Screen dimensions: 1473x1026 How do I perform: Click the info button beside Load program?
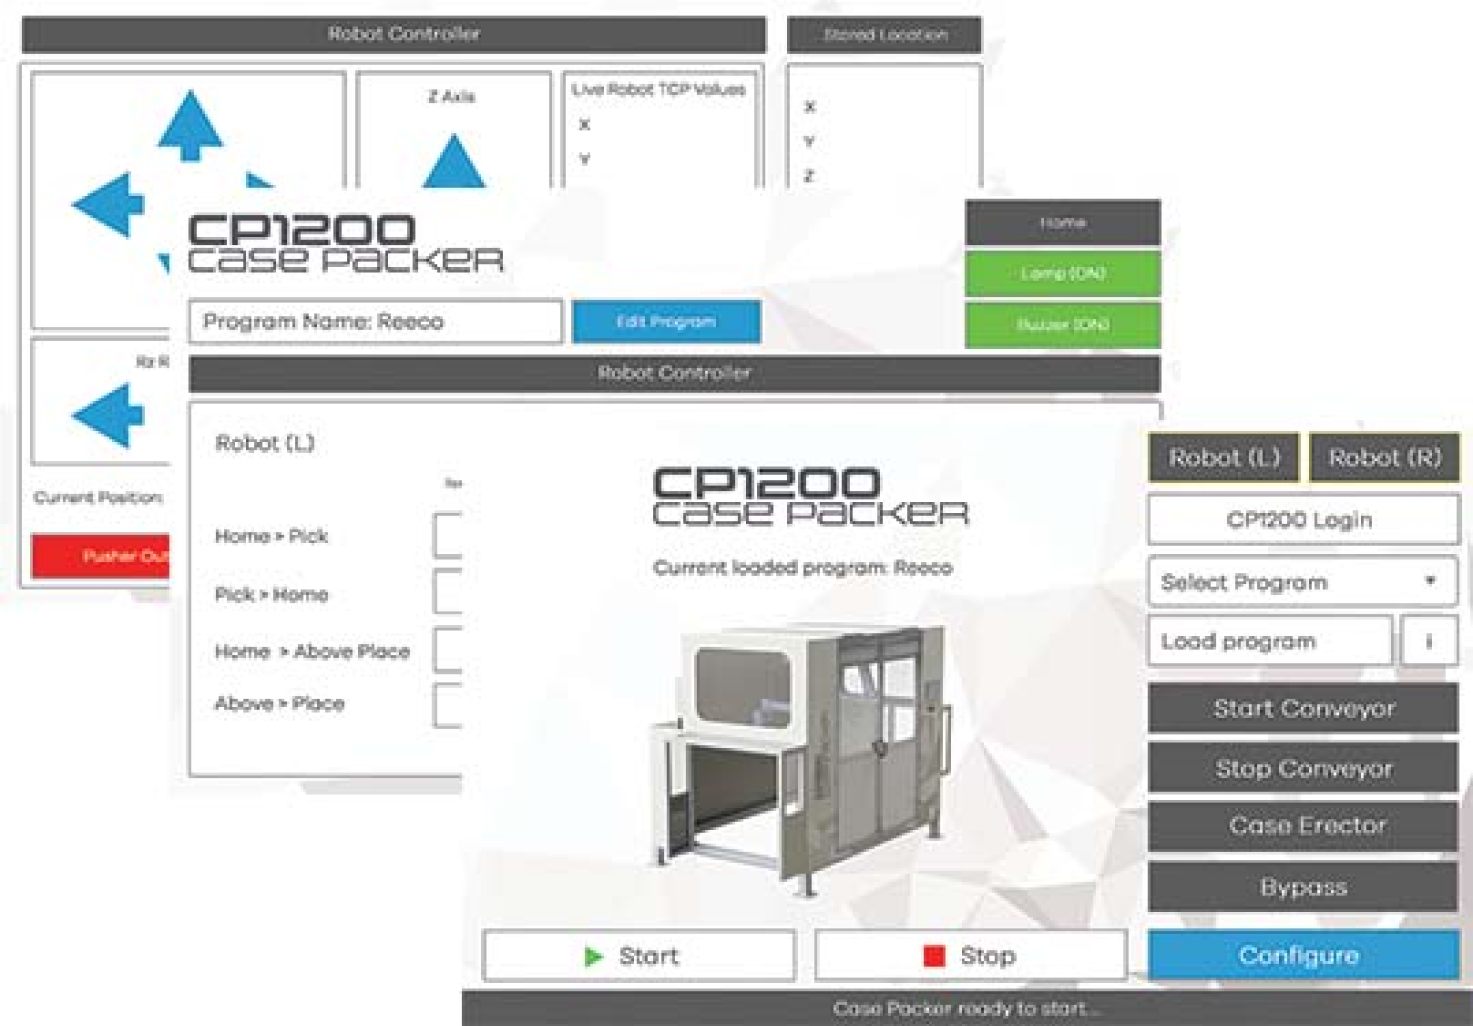(x=1428, y=641)
